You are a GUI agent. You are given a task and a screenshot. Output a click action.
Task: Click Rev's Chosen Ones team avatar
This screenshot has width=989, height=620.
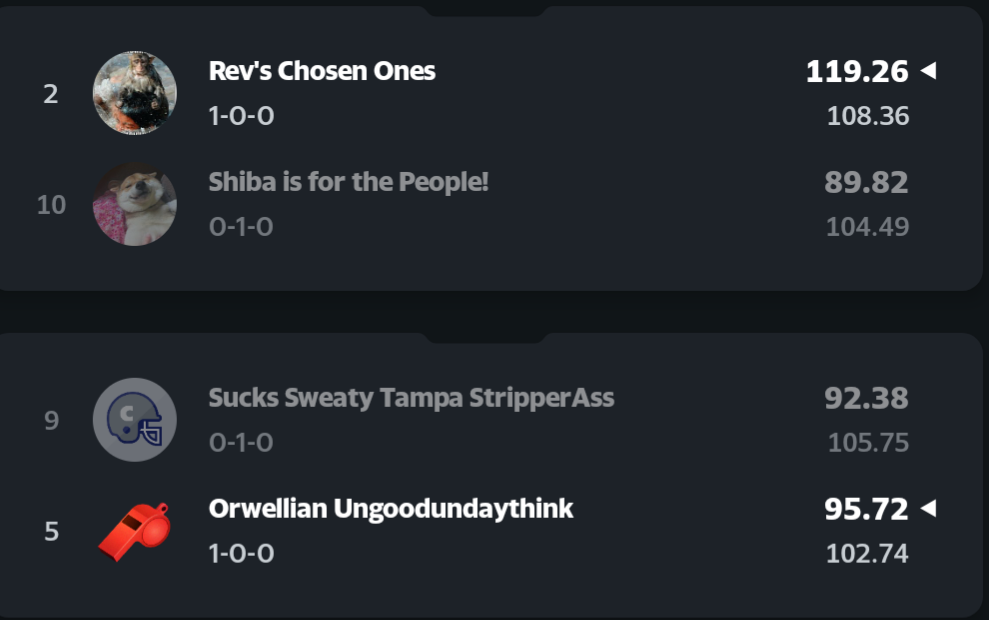click(x=135, y=93)
